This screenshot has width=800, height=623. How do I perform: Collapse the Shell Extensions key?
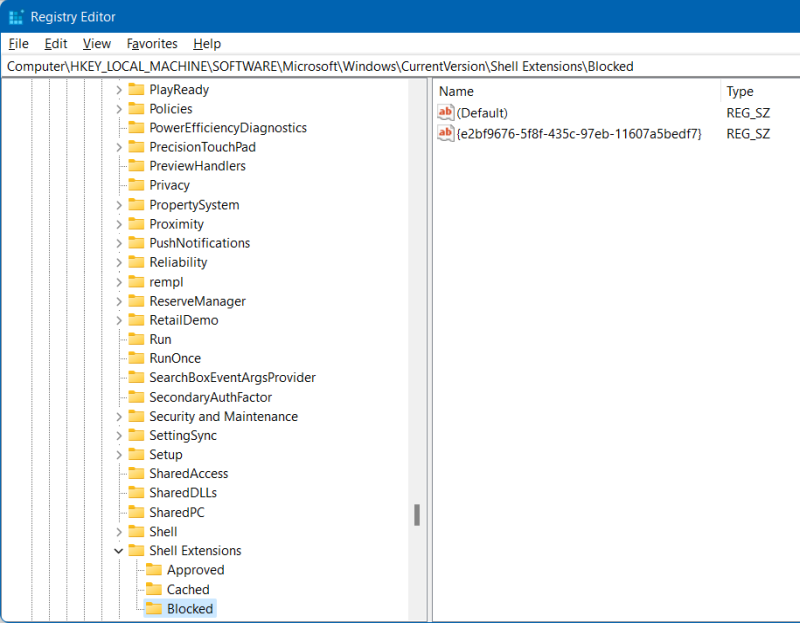pyautogui.click(x=118, y=551)
